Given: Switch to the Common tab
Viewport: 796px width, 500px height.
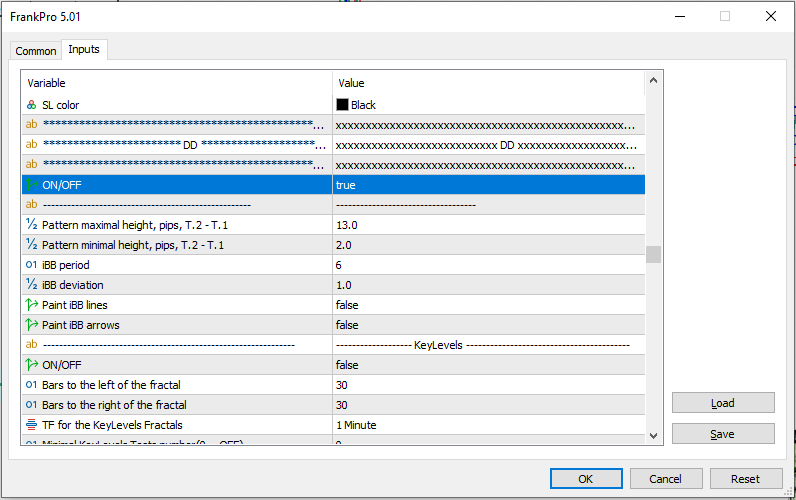Looking at the screenshot, I should pos(36,51).
